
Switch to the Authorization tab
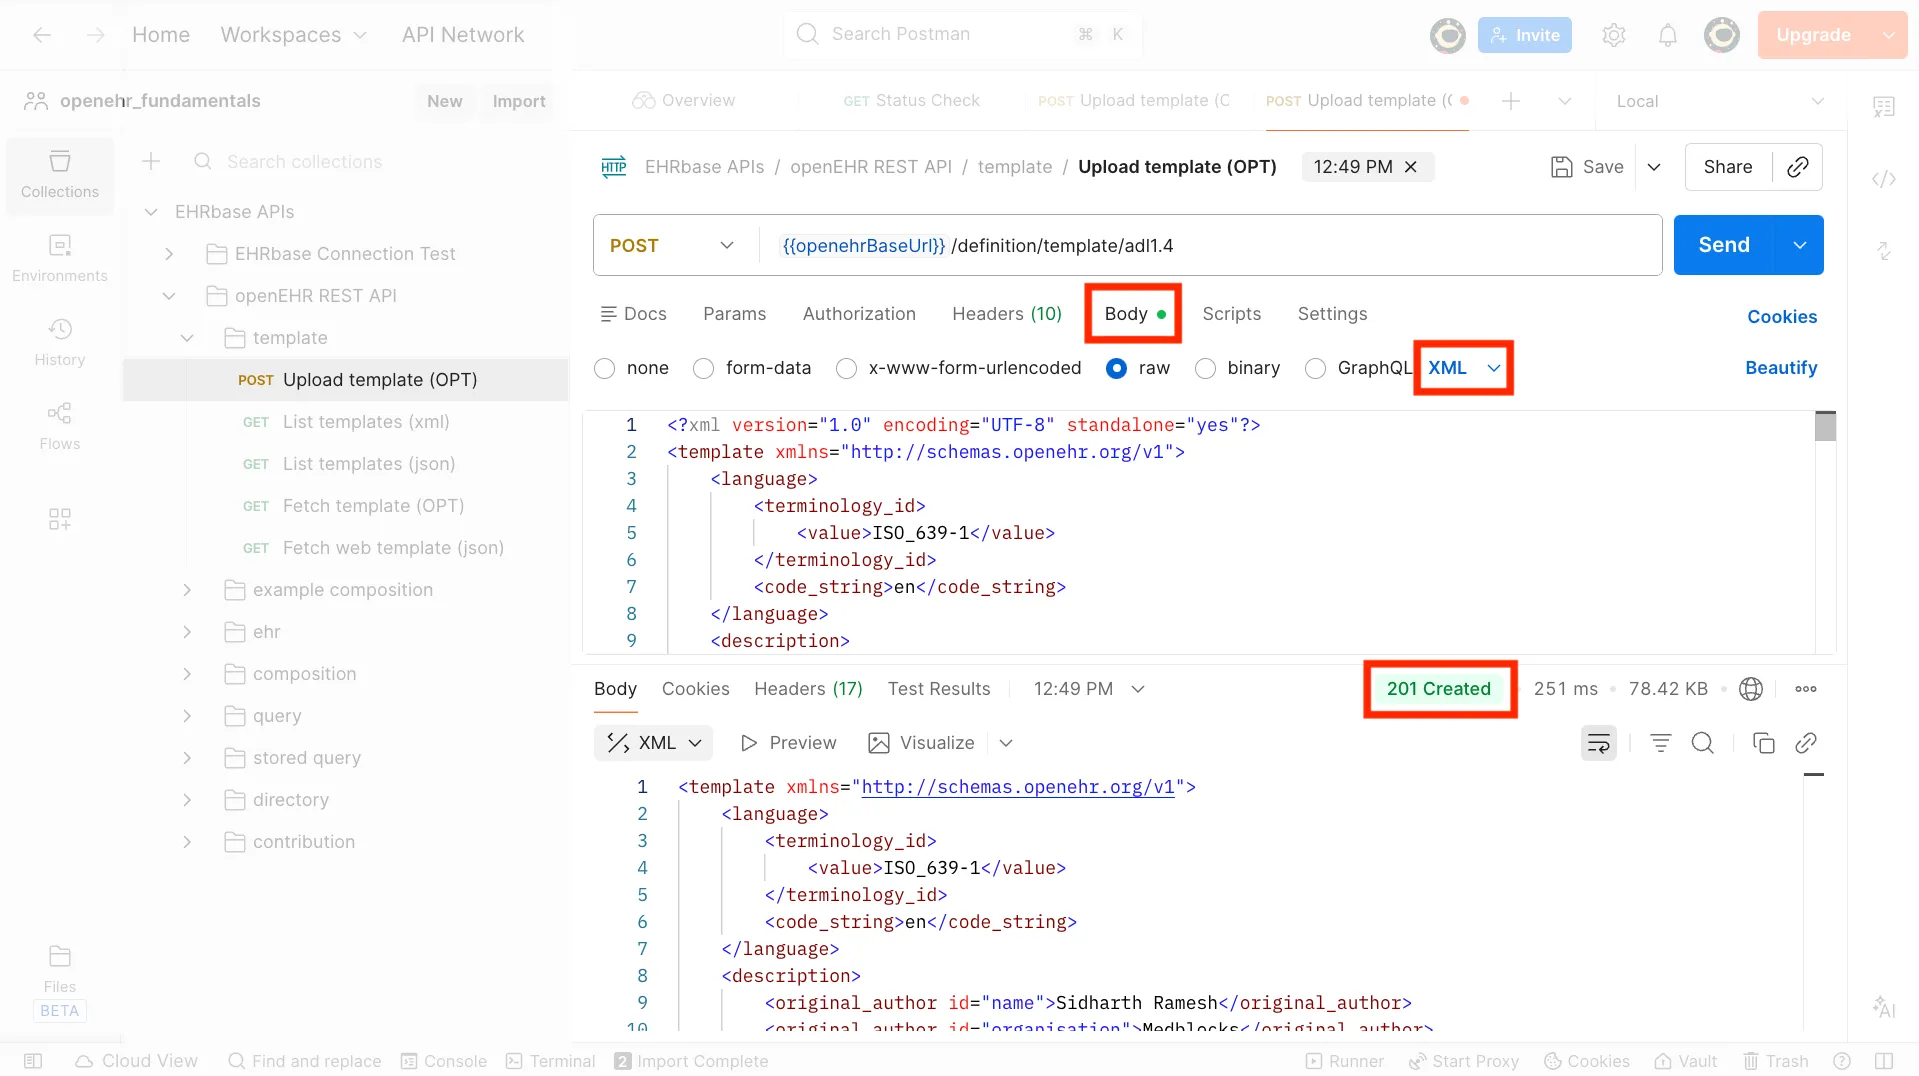click(859, 313)
